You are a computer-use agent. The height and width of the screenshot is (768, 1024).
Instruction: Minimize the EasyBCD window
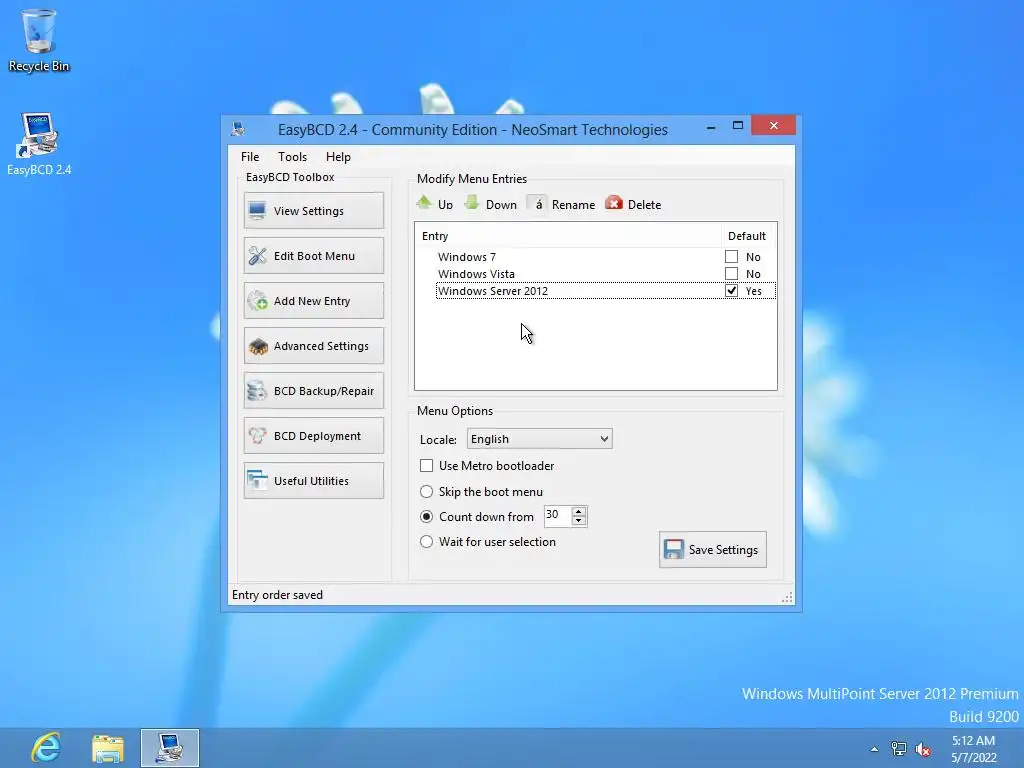[x=711, y=126]
